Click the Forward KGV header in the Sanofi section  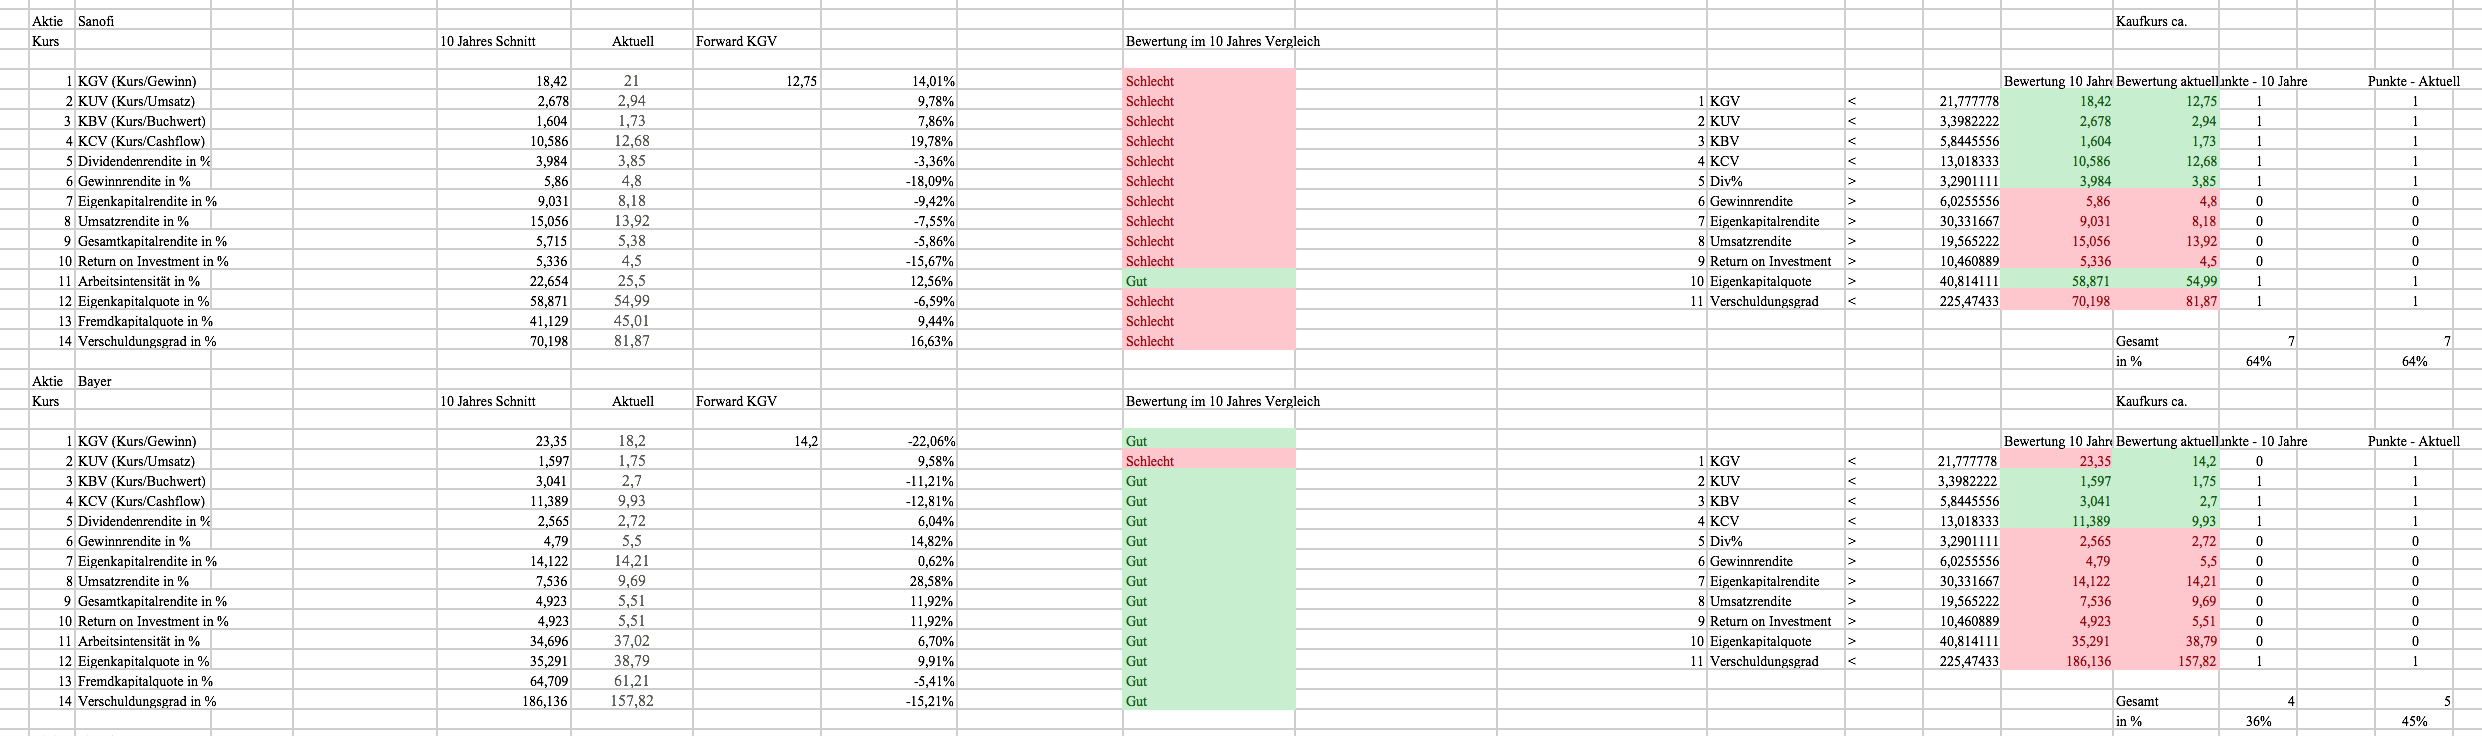point(736,41)
